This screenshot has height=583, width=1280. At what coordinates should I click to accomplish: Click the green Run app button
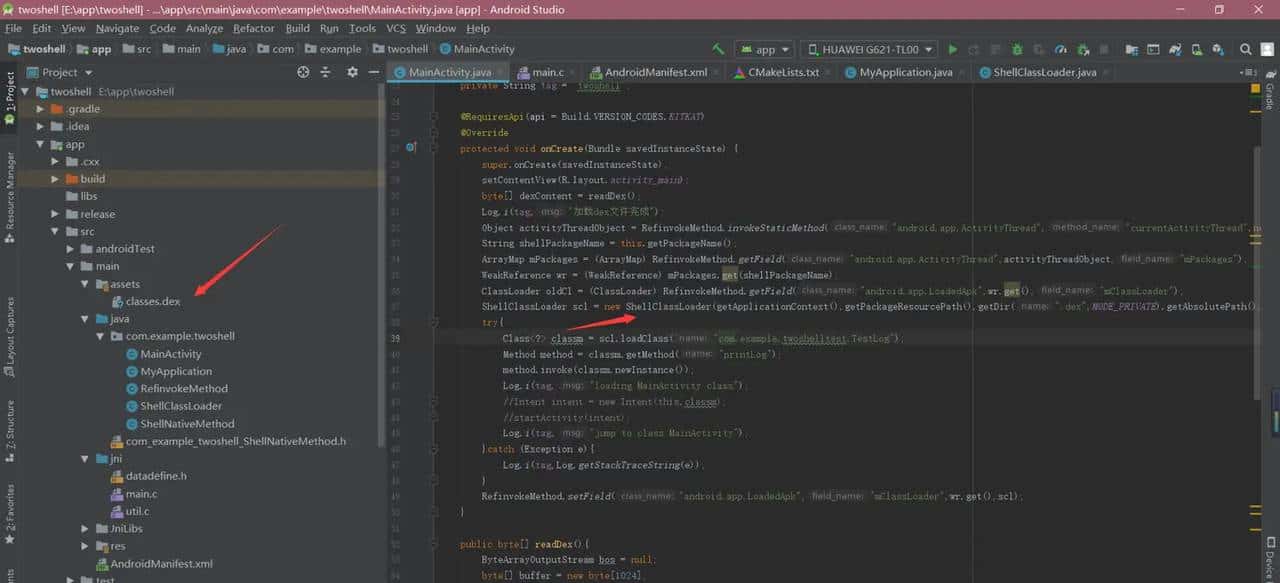(x=952, y=49)
